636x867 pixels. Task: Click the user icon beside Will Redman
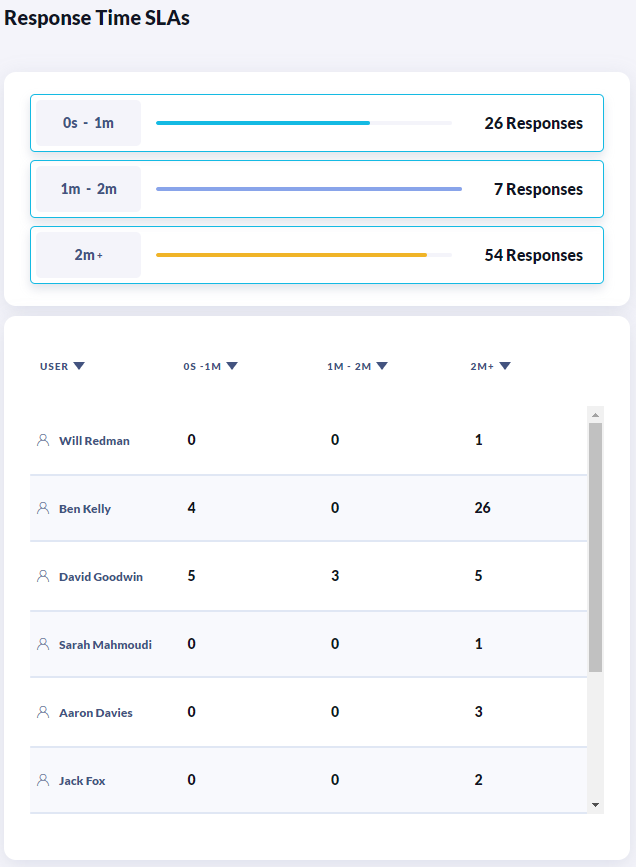point(43,440)
